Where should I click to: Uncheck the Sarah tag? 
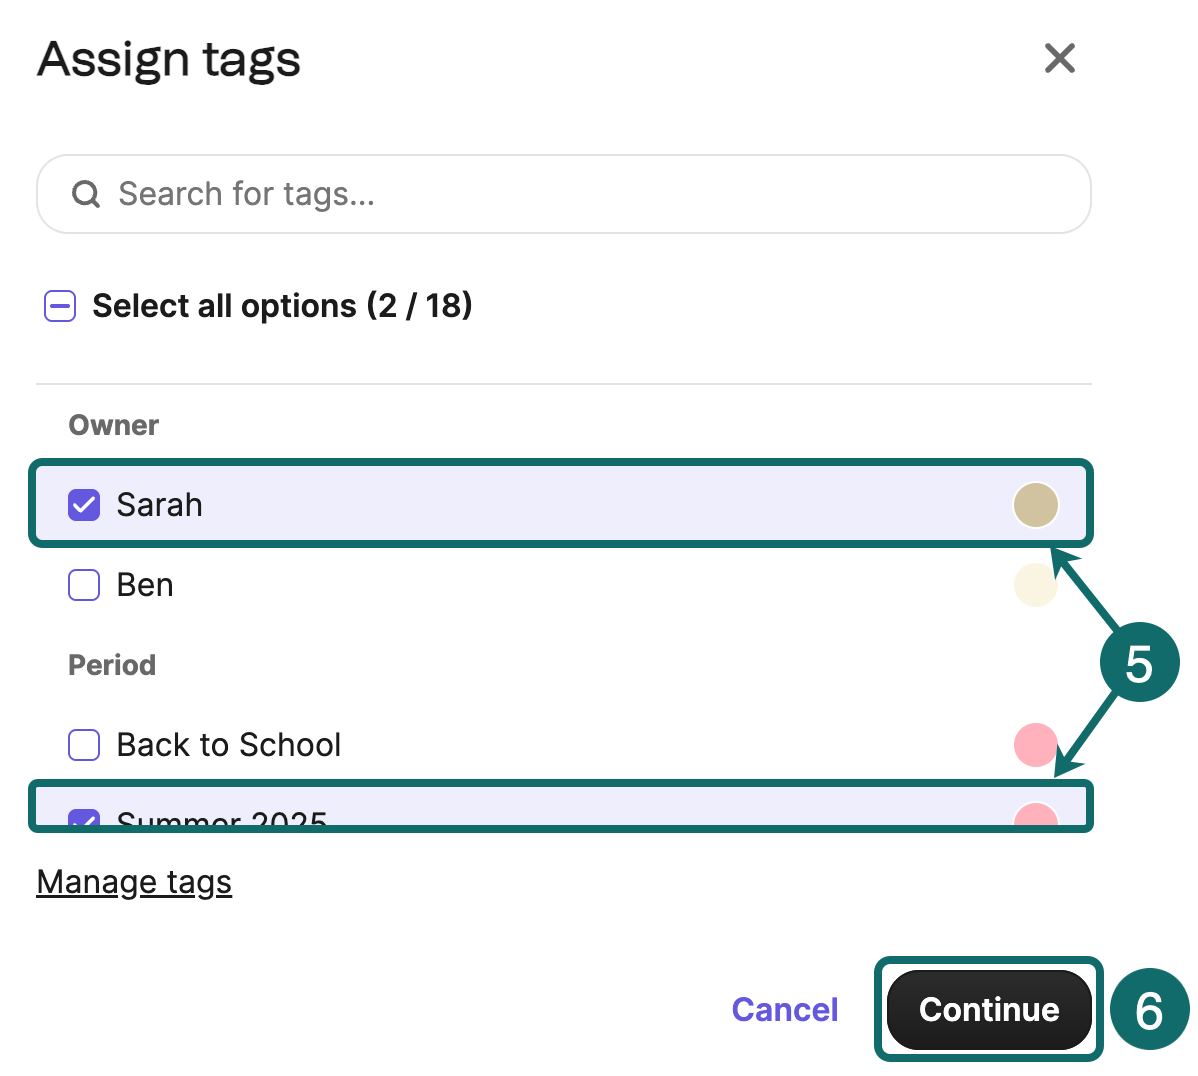[x=83, y=505]
